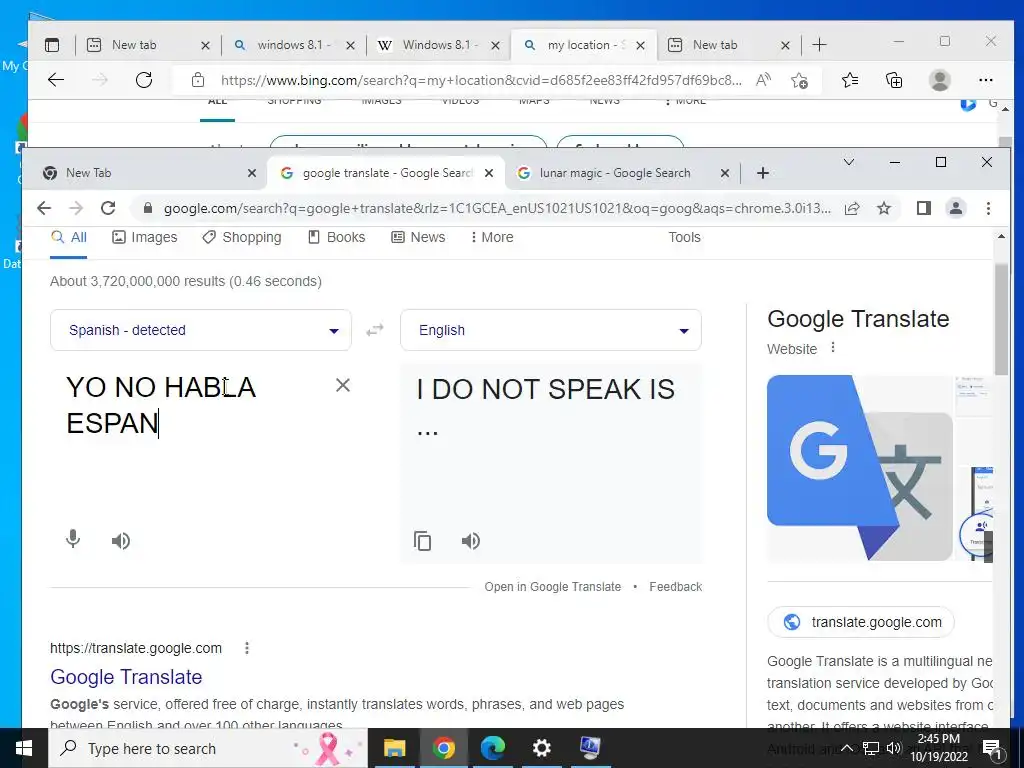Clear the source text with the X

click(343, 385)
